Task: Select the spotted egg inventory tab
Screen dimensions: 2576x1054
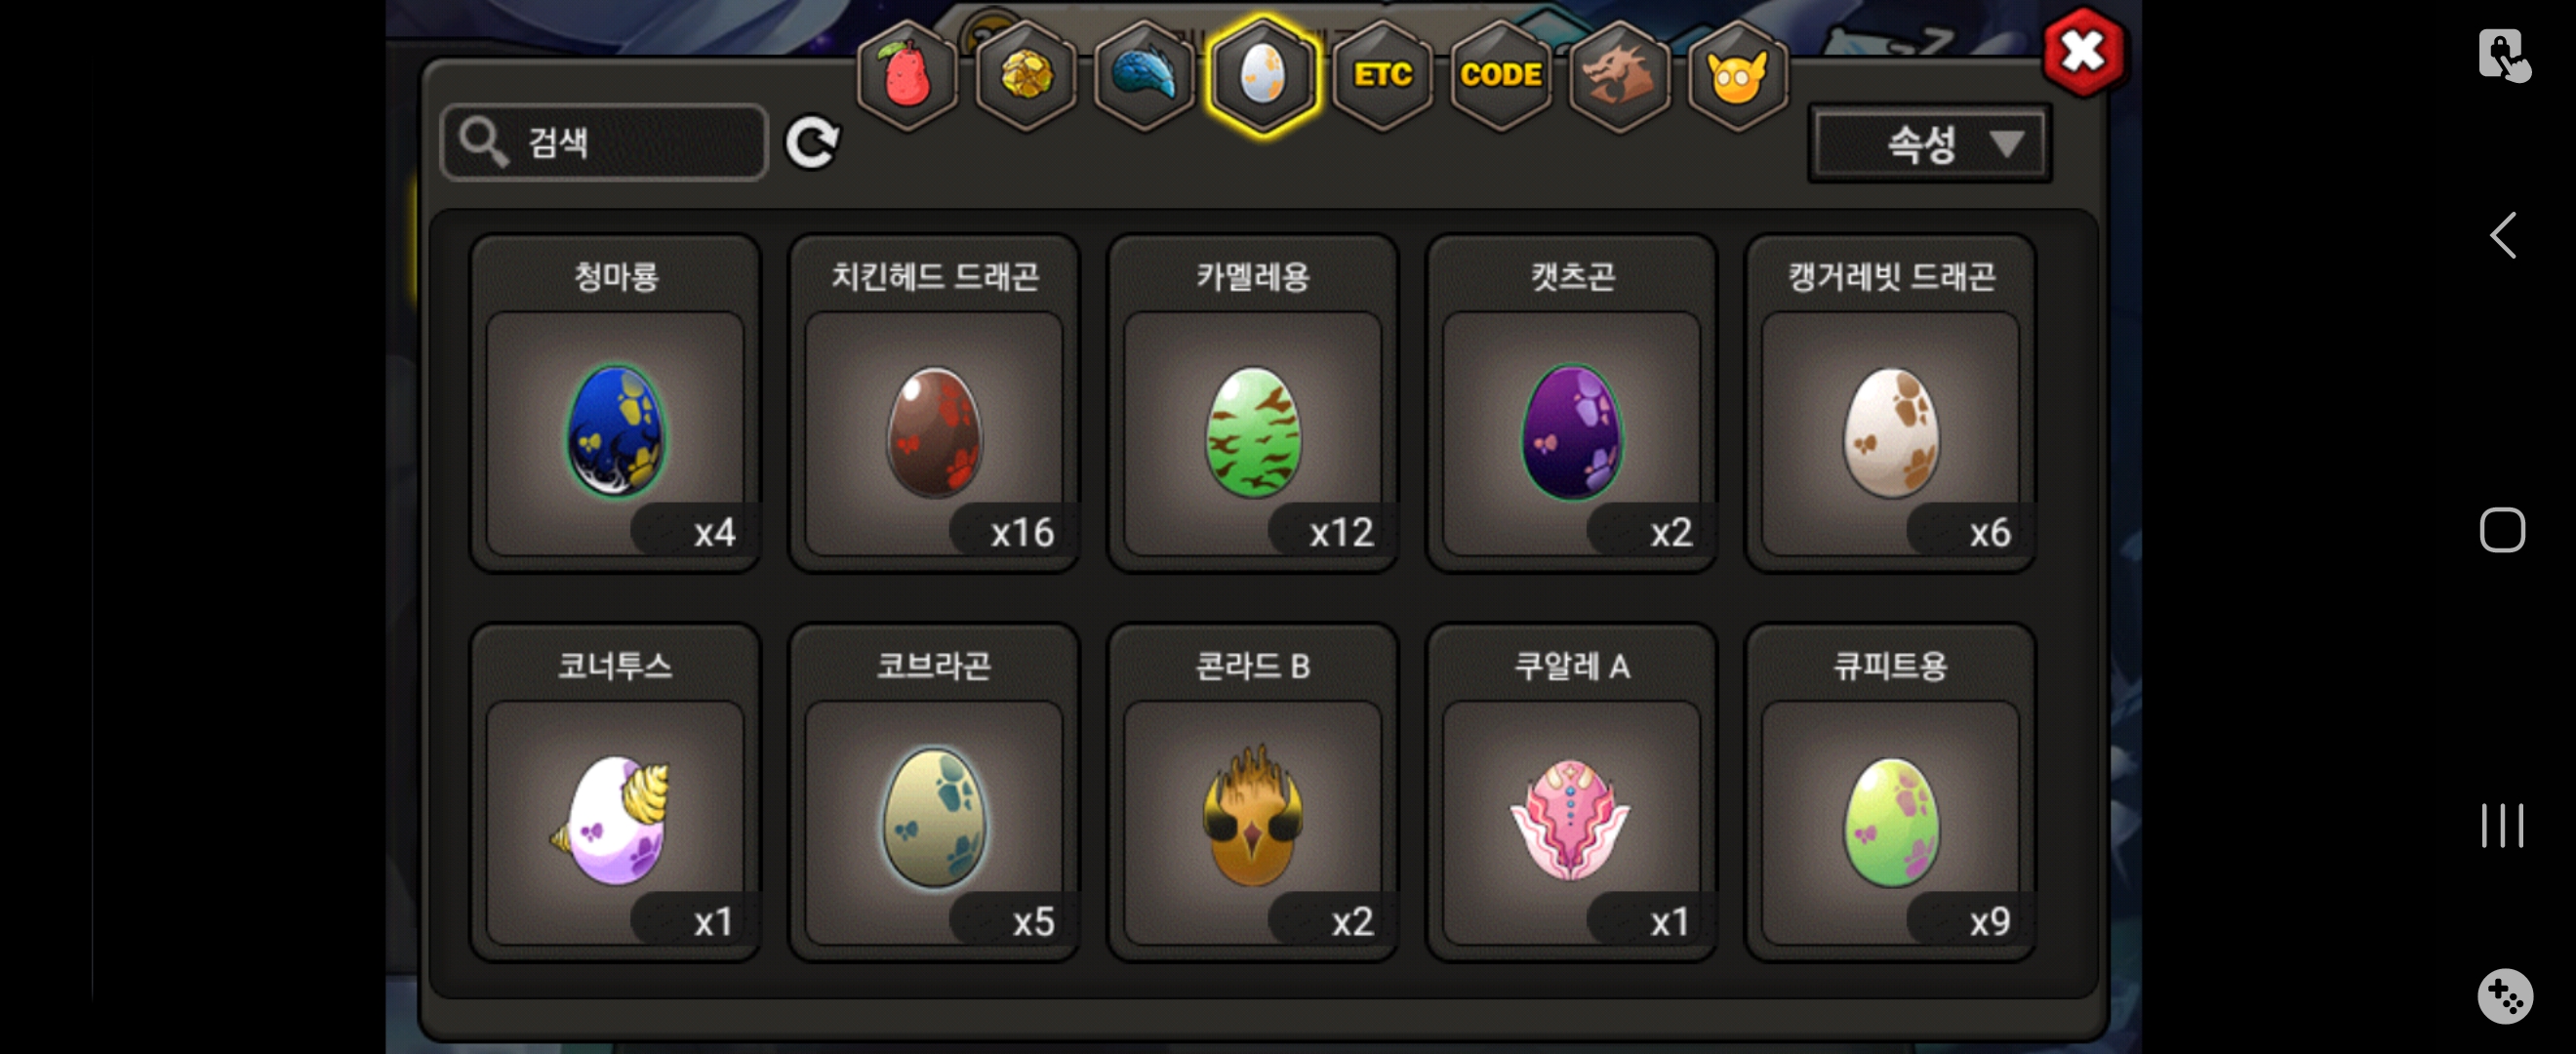Action: (1263, 76)
